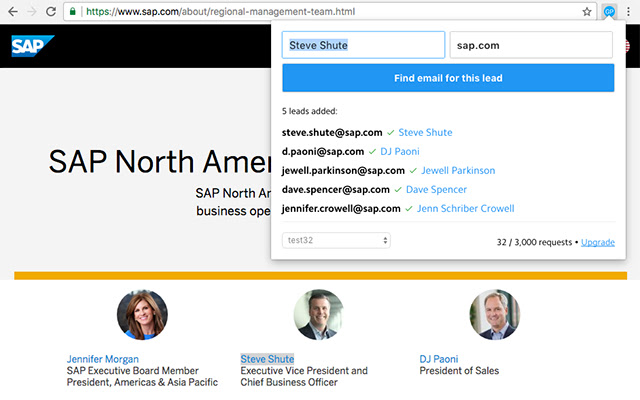640x400 pixels.
Task: Open the DJ Paoni lead link in popup
Action: click(399, 151)
